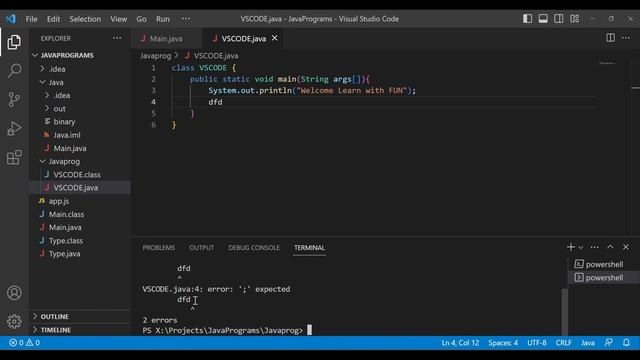Open the Selection menu
The width and height of the screenshot is (640, 360).
pyautogui.click(x=85, y=19)
